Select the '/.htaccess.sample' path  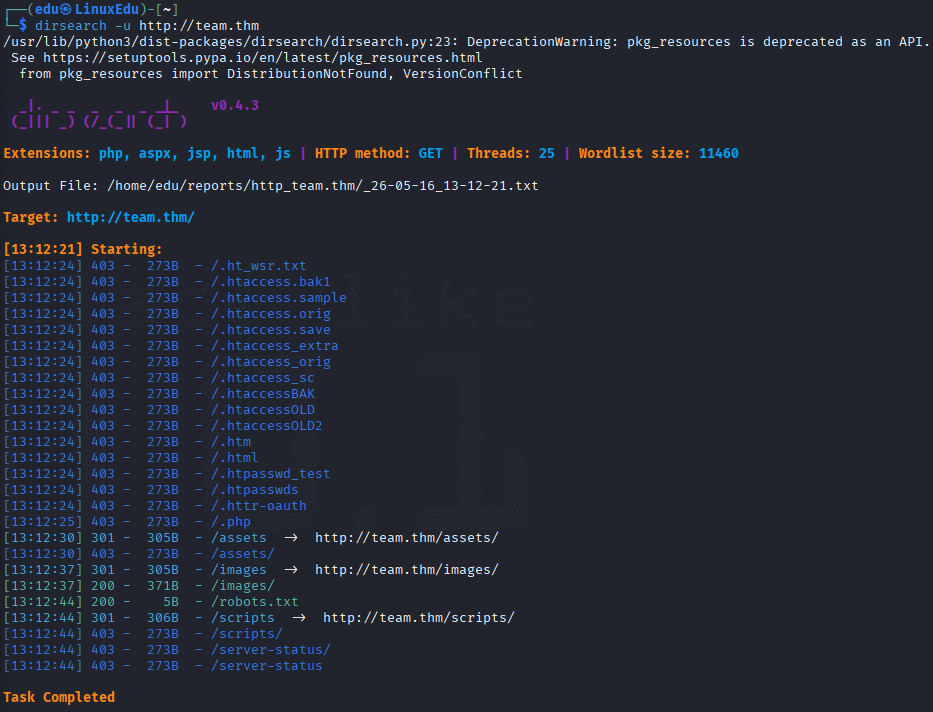[x=278, y=297]
